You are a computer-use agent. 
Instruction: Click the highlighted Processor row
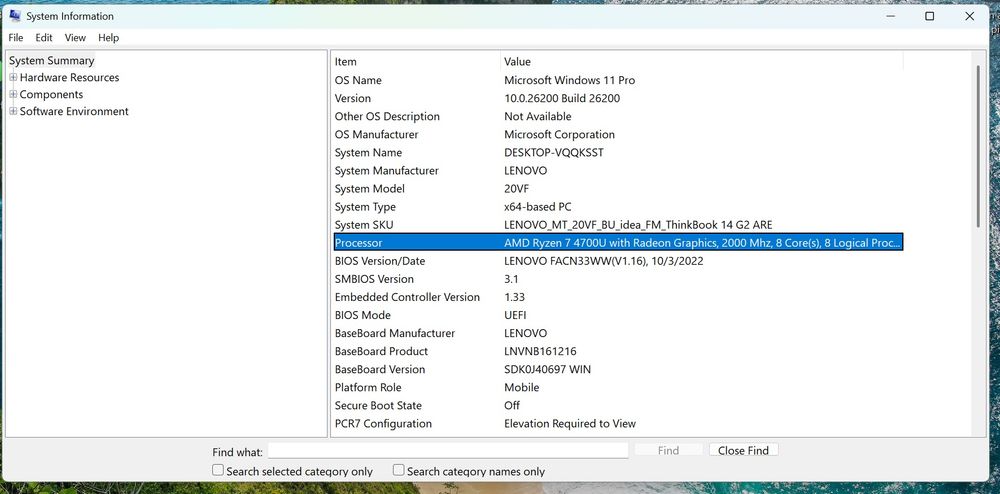click(618, 242)
